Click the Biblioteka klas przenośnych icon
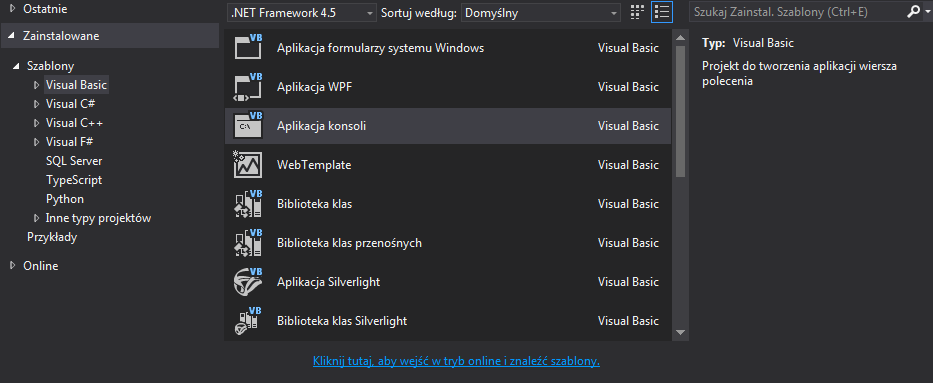Screen dimensions: 933x383 pos(248,243)
